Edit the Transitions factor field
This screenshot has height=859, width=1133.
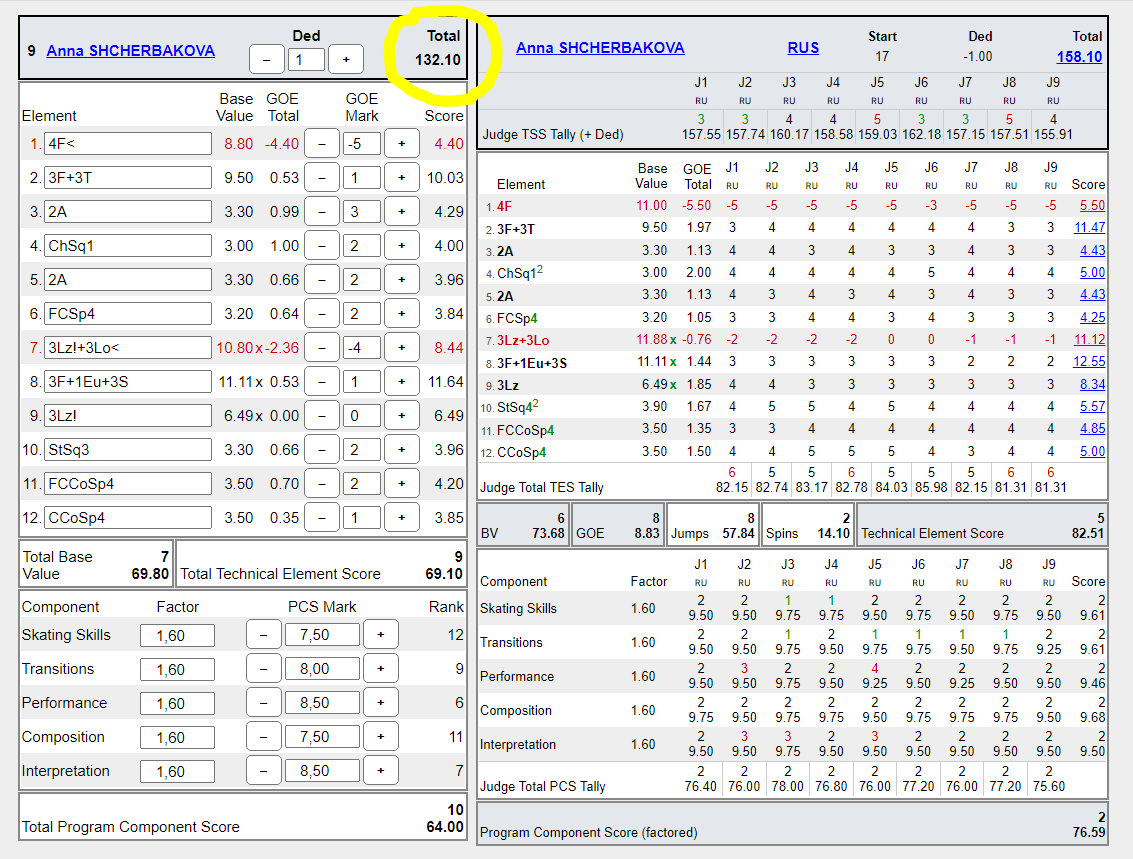[x=177, y=670]
